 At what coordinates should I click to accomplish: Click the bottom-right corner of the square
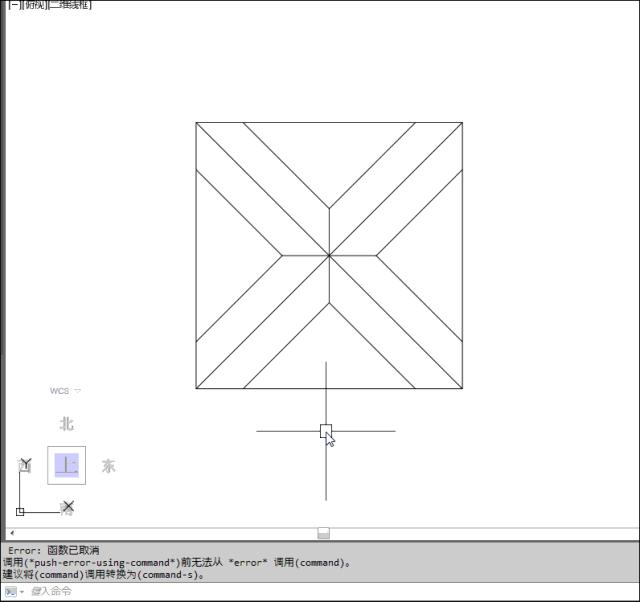click(462, 388)
